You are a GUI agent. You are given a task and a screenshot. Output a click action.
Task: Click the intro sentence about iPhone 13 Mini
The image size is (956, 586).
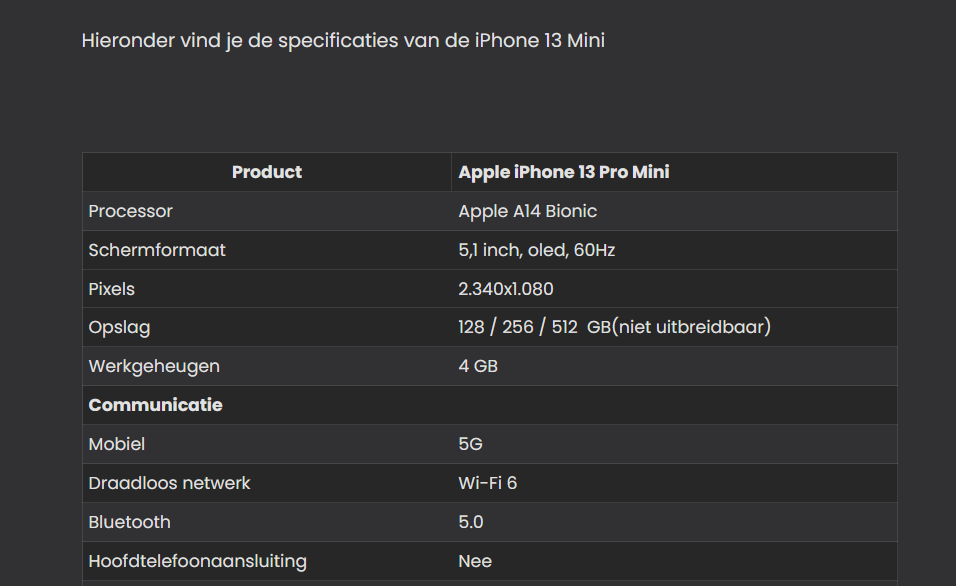pos(343,41)
